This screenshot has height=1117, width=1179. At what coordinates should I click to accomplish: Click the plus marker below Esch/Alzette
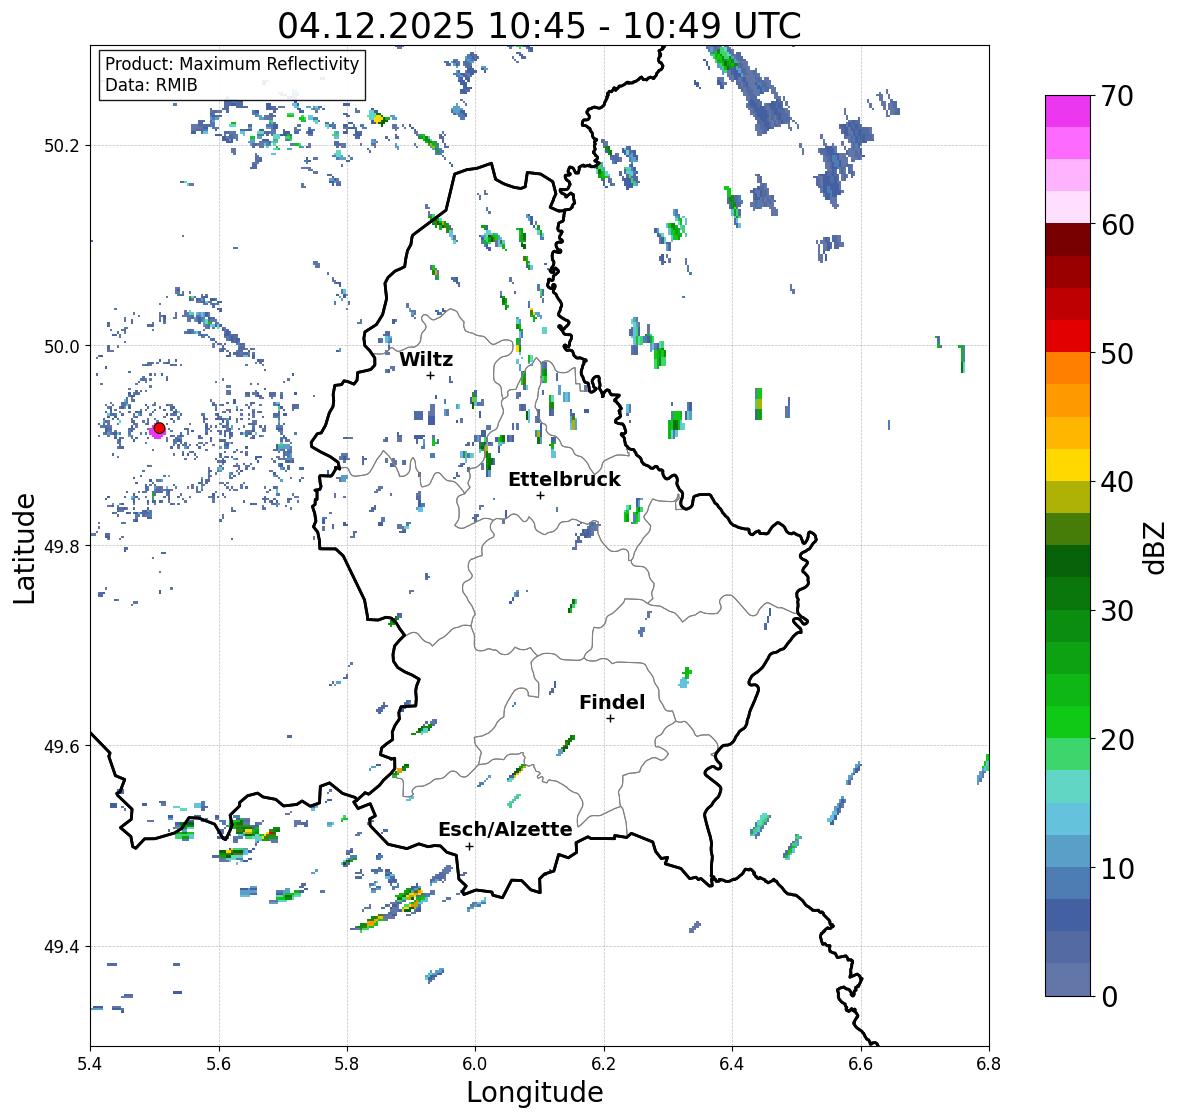[469, 846]
